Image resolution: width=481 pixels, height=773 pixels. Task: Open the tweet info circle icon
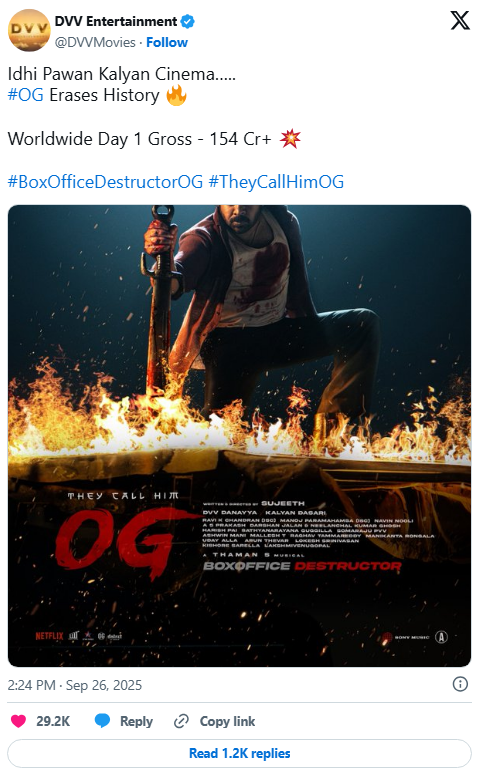coord(460,684)
